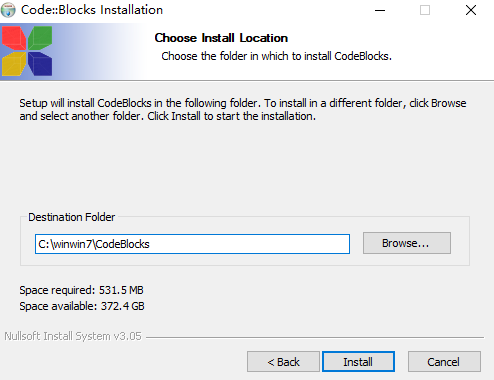494x380 pixels.
Task: Click the yellow cube in CodeBlocks logo
Action: (x=14, y=63)
